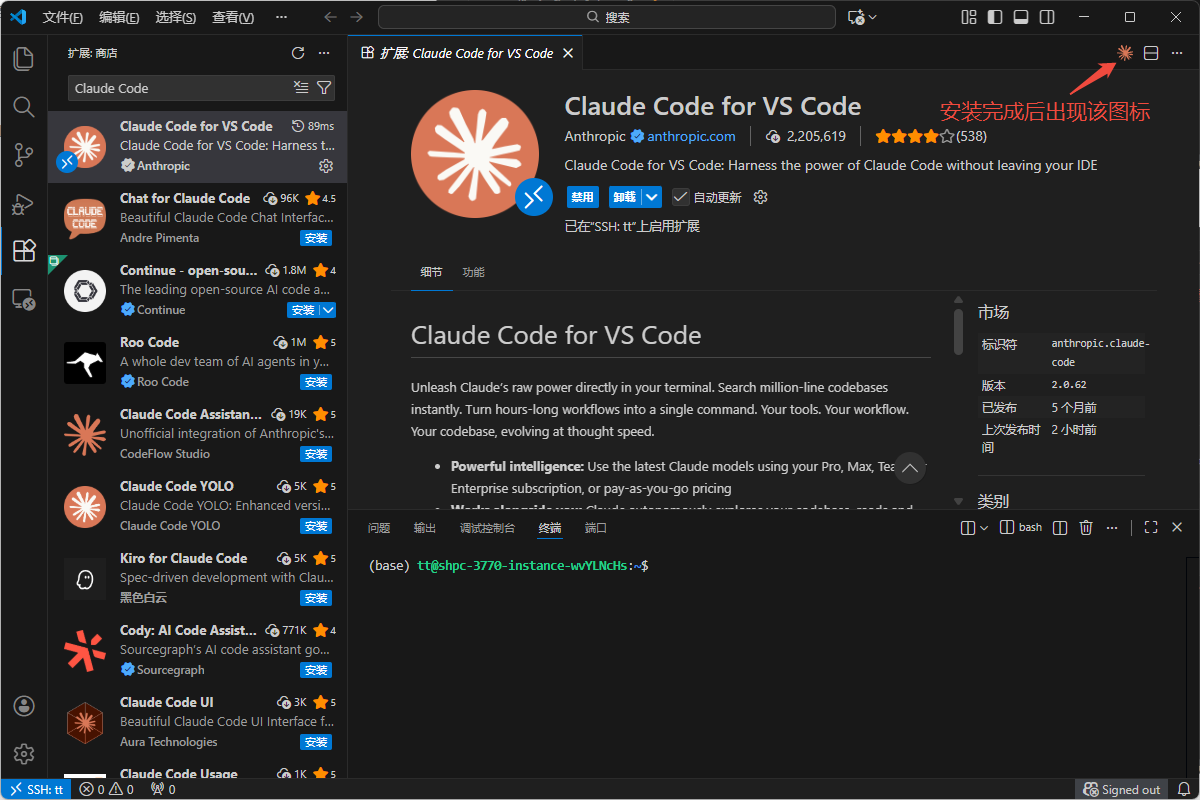The width and height of the screenshot is (1200, 800).
Task: Open the Accounts menu icon
Action: tap(24, 706)
